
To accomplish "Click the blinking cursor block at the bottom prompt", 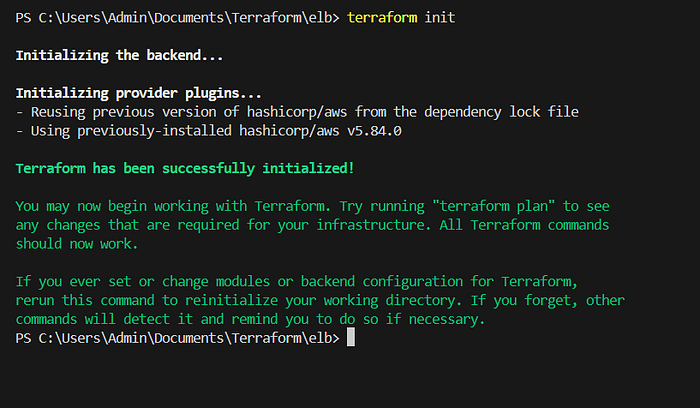I will click(x=351, y=337).
